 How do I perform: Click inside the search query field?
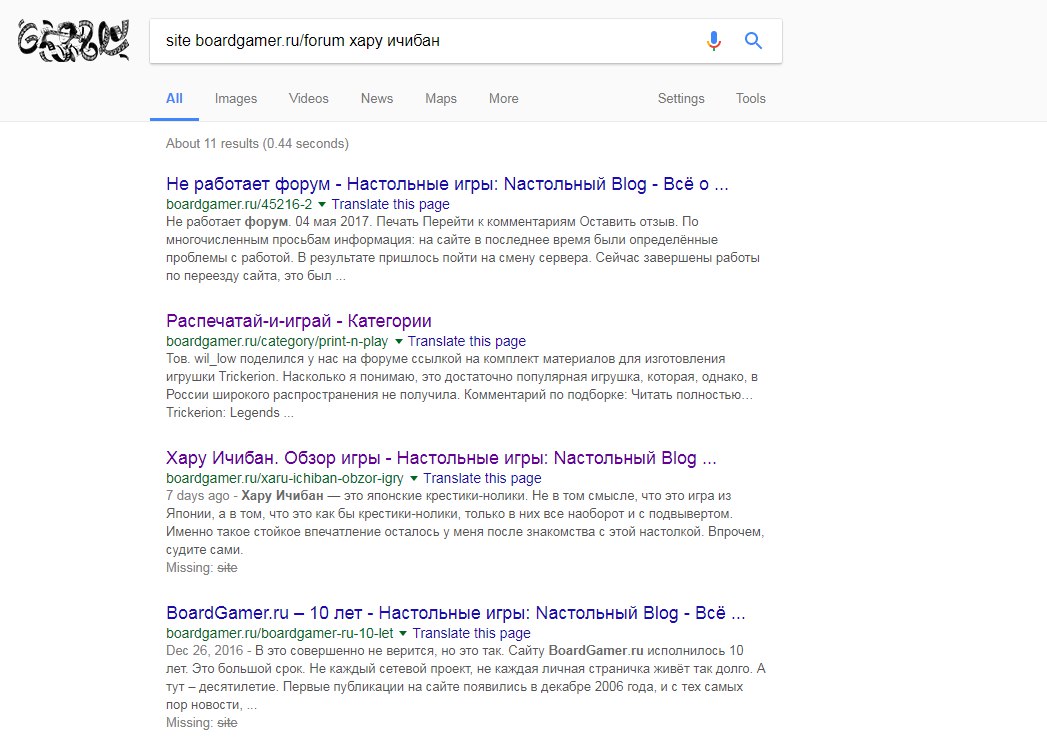tap(427, 41)
